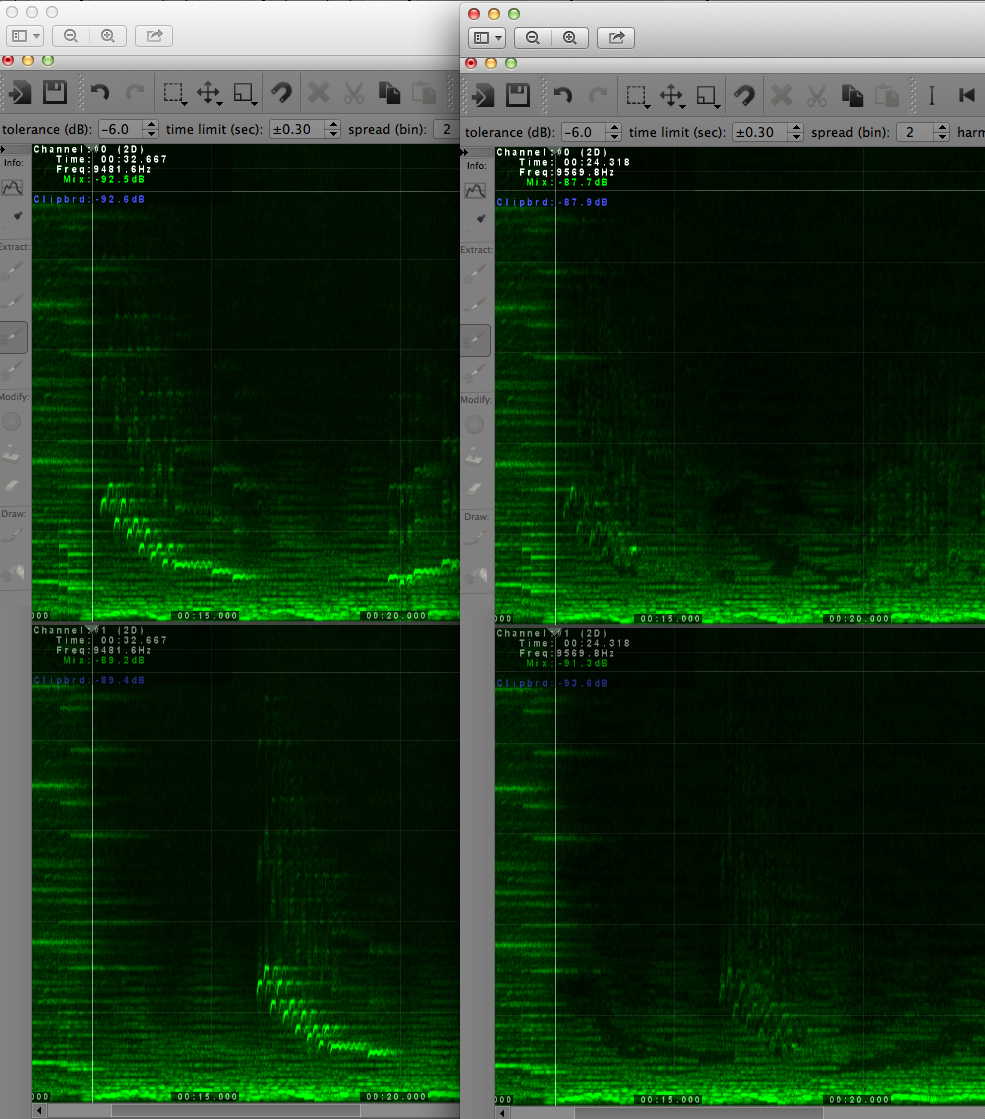
Task: Select the clone stamp tool in left window
Action: 12,454
